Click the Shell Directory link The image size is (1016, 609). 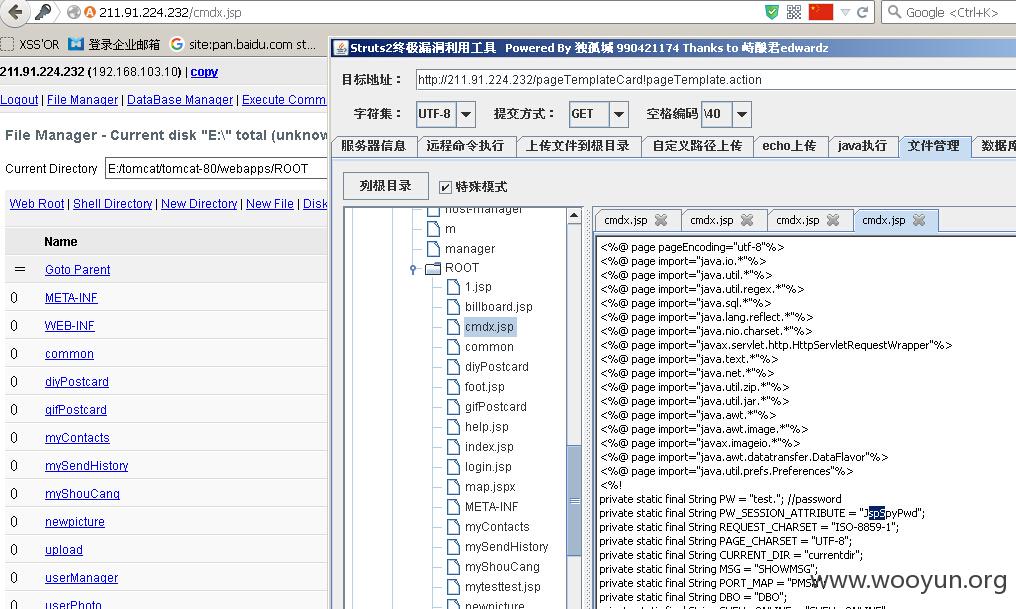tap(113, 203)
